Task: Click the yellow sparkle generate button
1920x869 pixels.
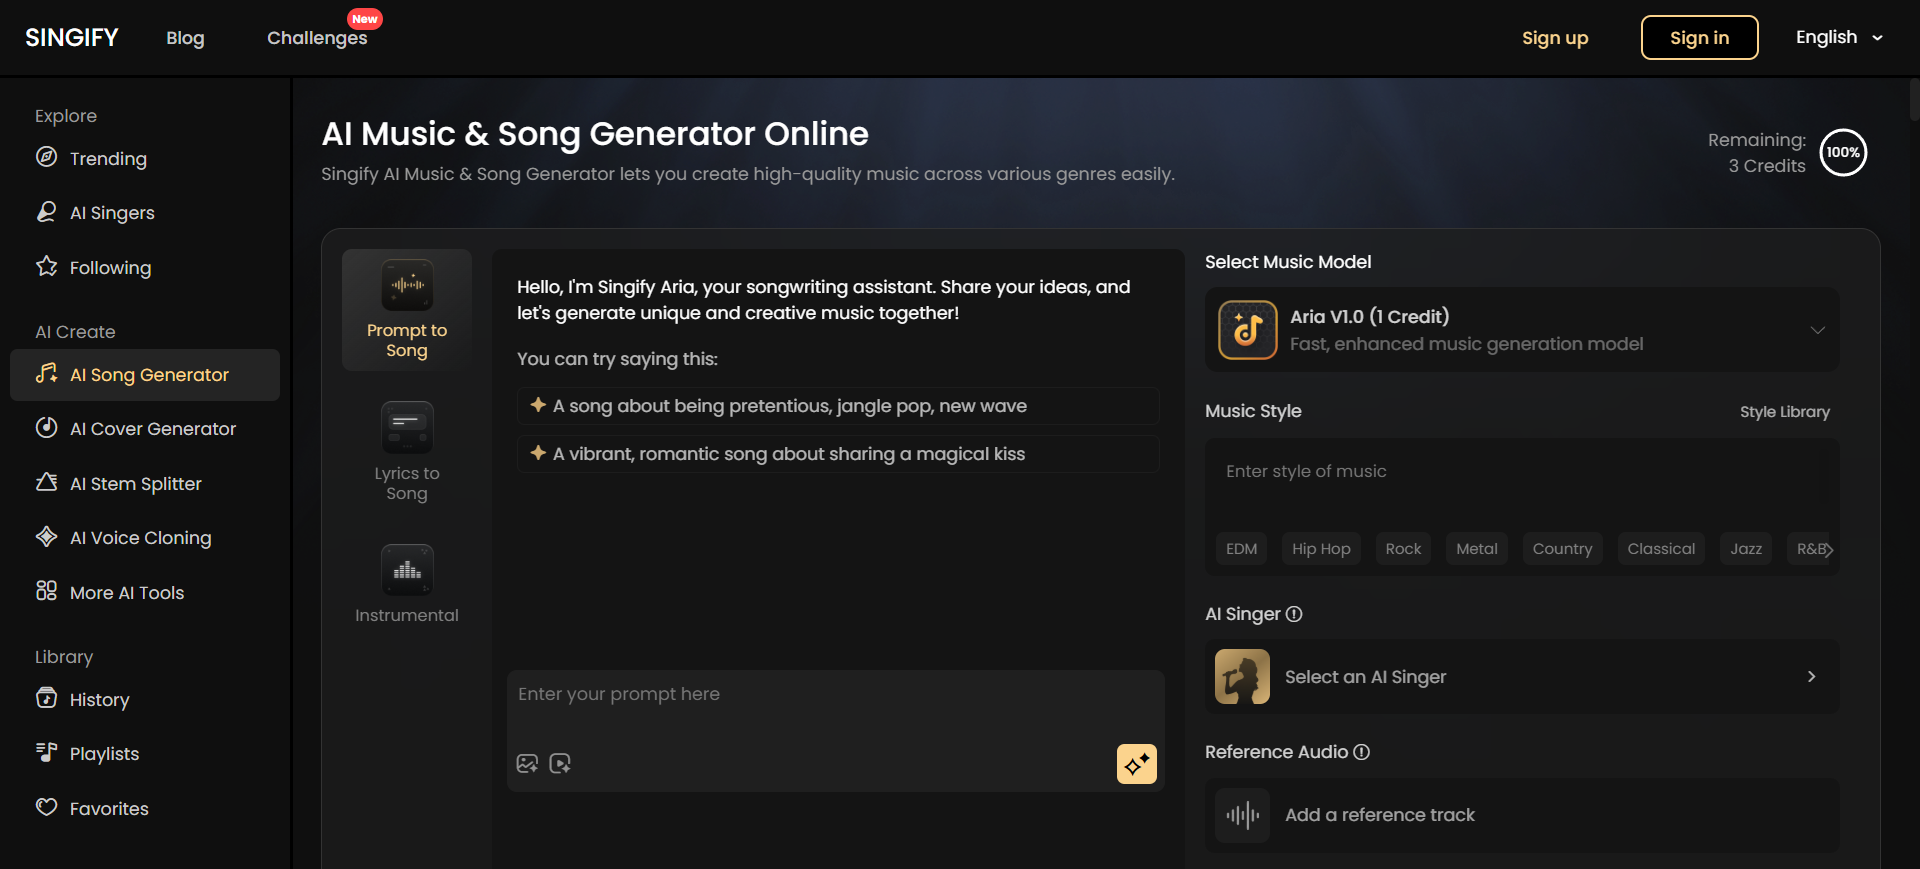Action: click(1137, 764)
